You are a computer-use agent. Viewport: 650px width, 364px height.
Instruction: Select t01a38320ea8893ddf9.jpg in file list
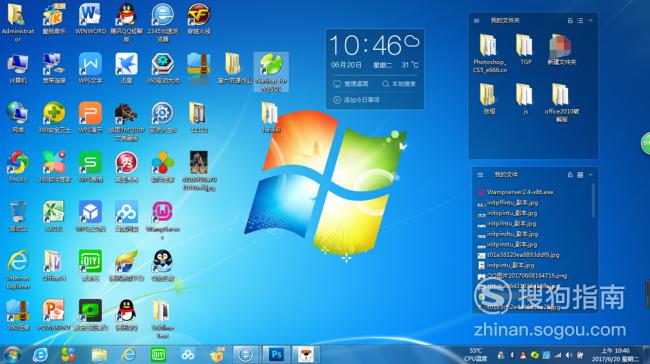[x=518, y=255]
